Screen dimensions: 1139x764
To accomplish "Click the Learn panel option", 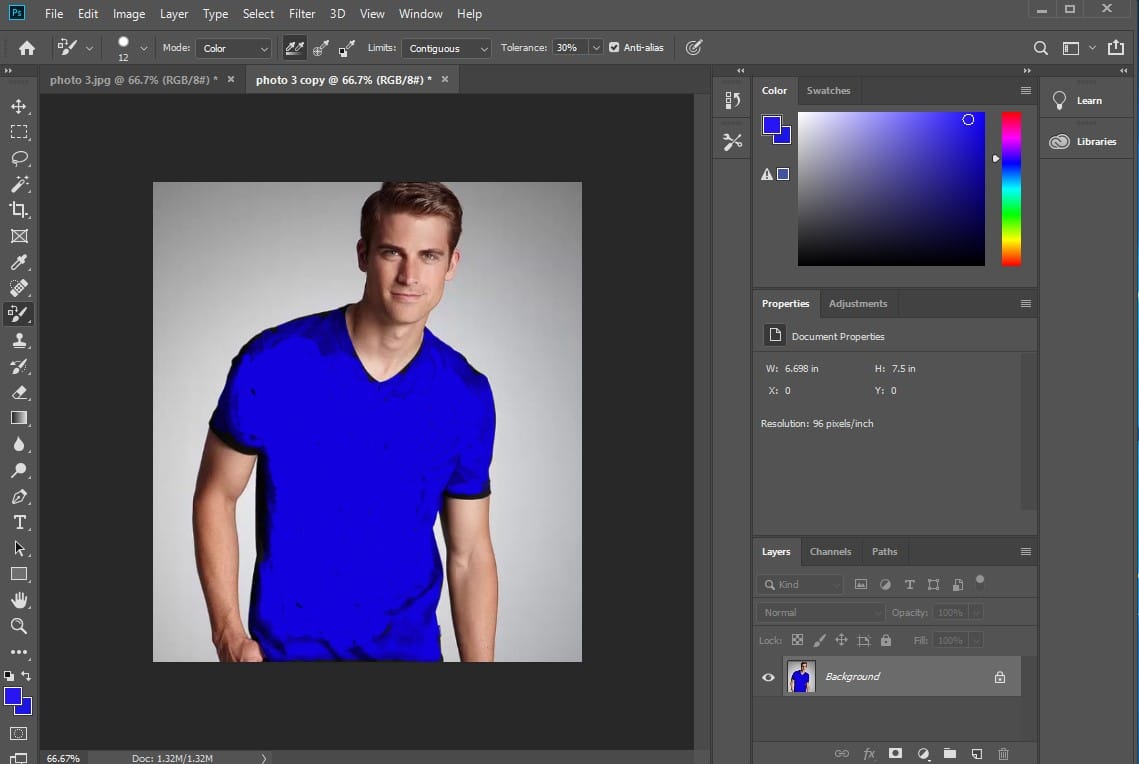I will (x=1086, y=99).
